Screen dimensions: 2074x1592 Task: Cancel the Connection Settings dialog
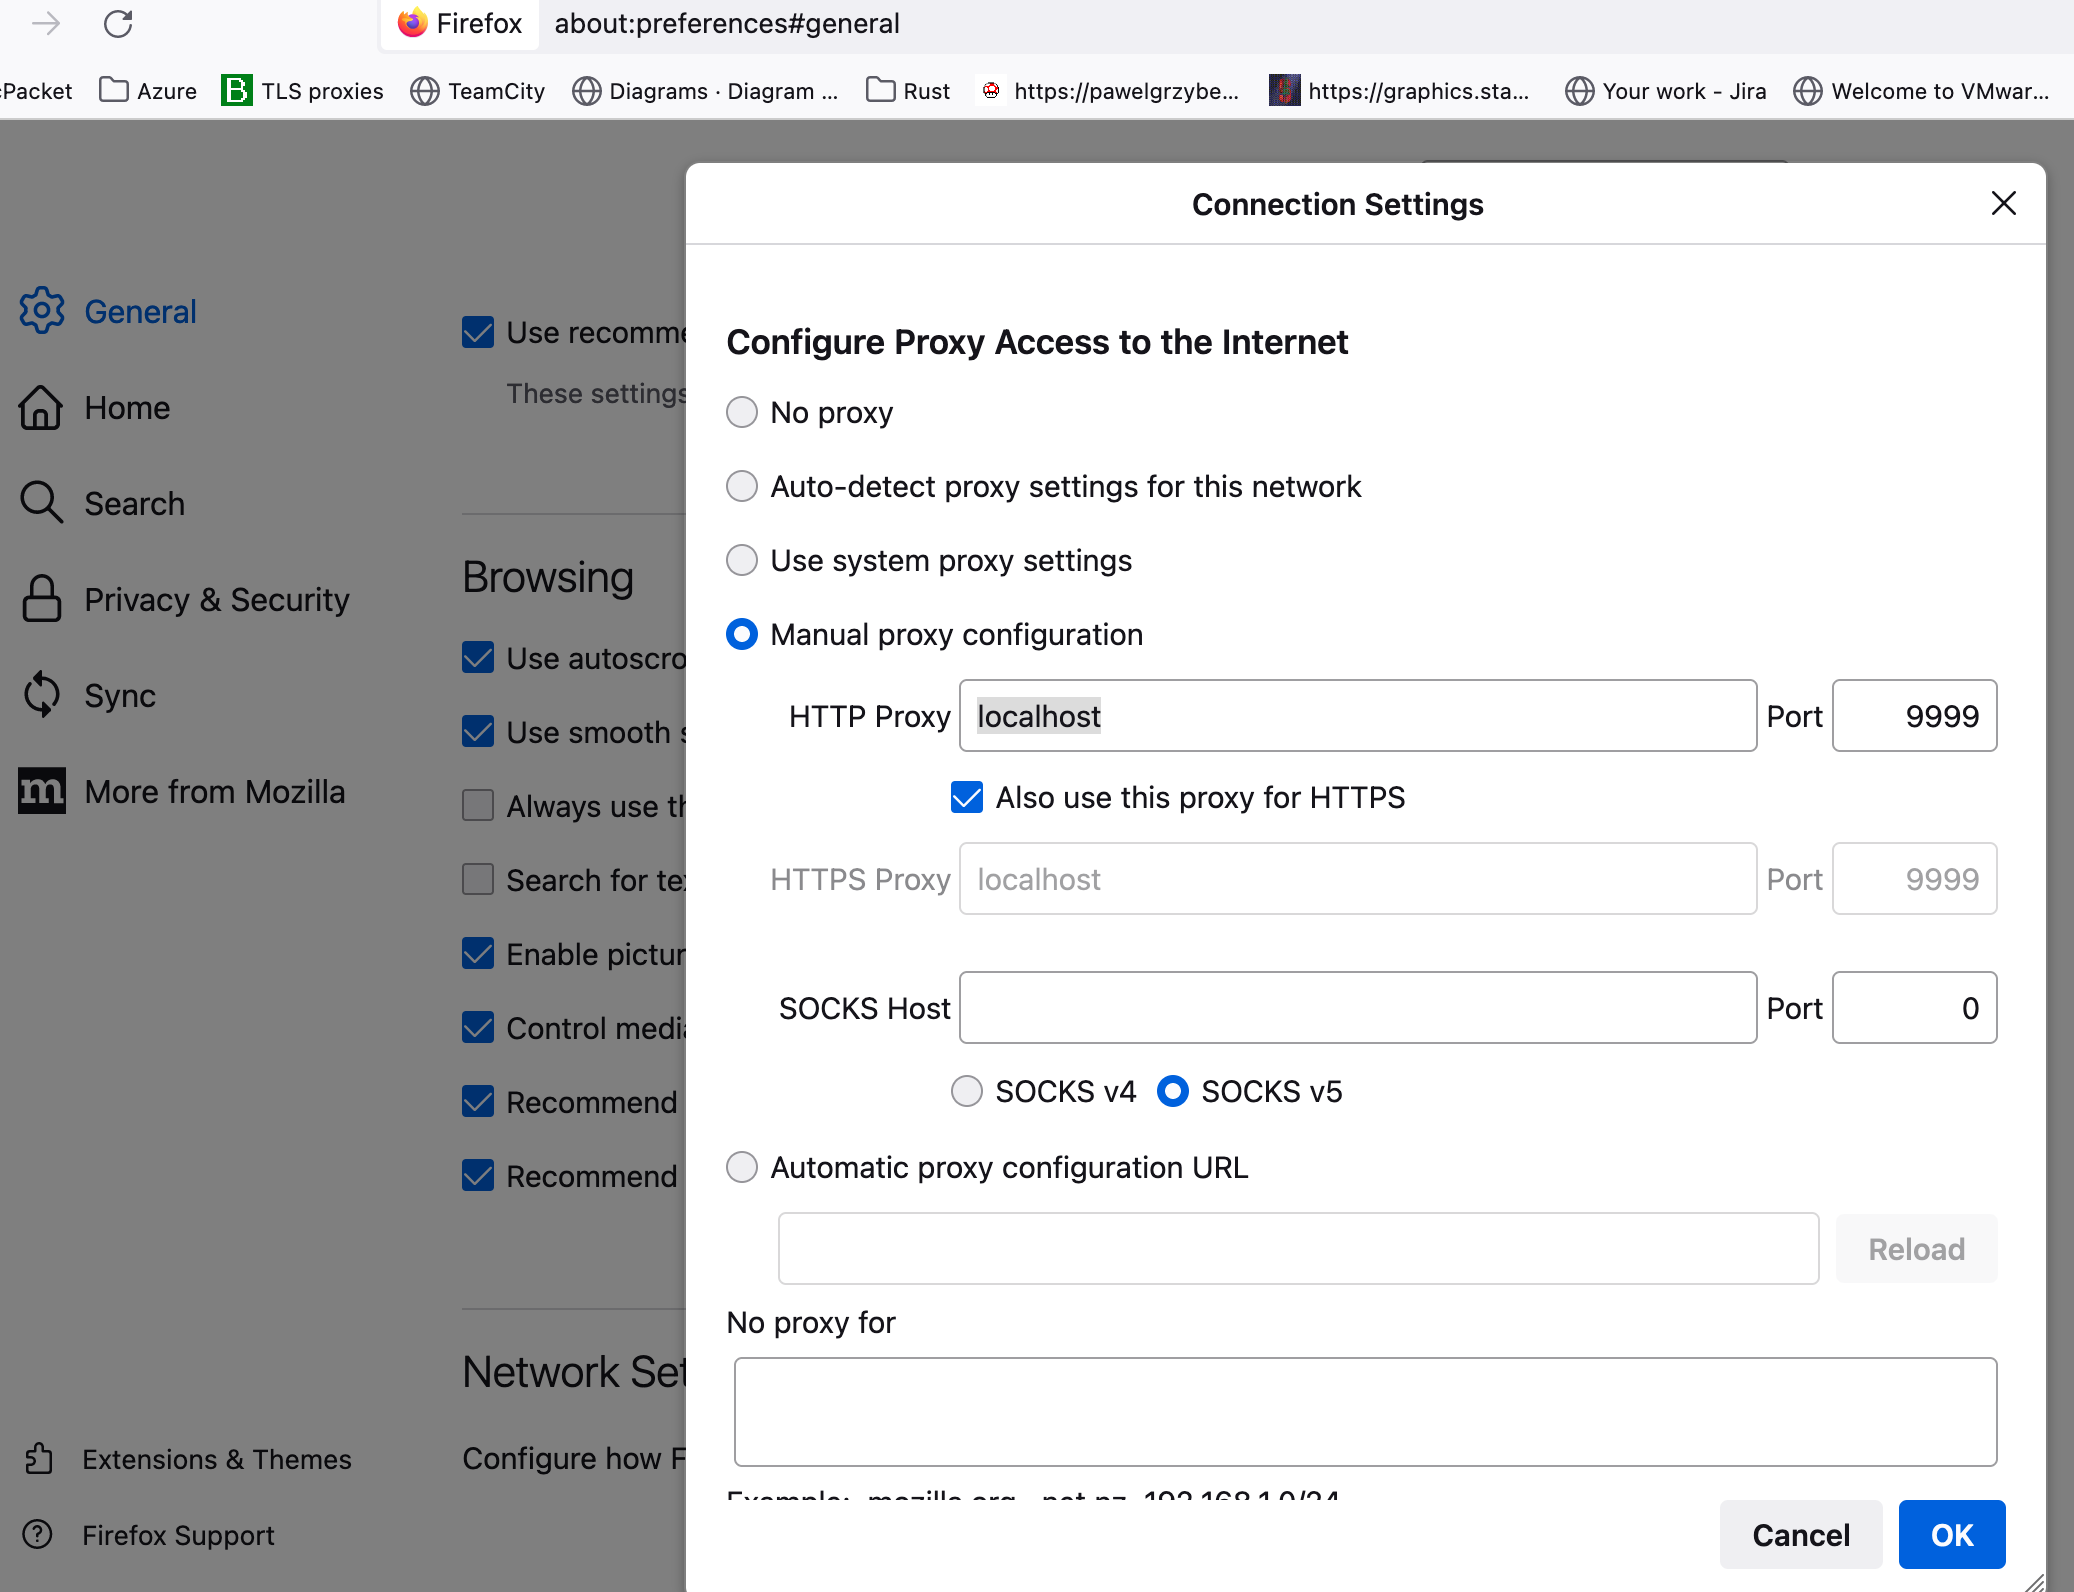[1800, 1534]
